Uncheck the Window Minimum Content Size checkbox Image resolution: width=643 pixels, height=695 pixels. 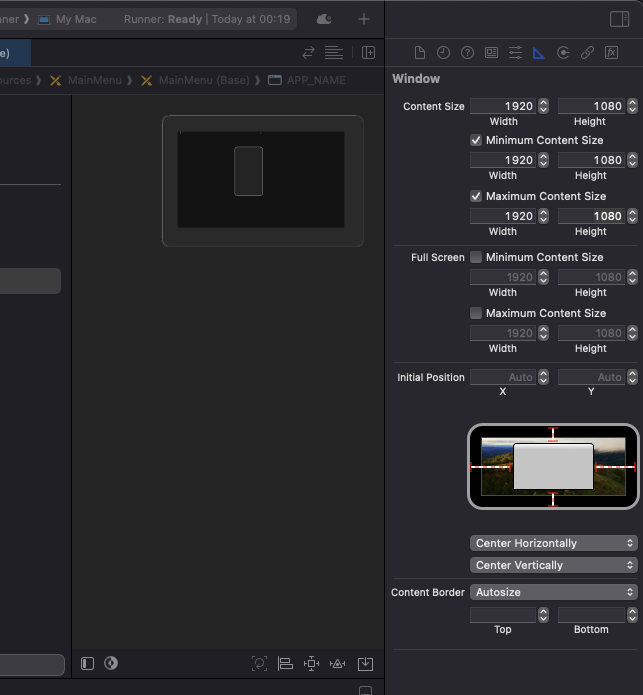(x=476, y=141)
